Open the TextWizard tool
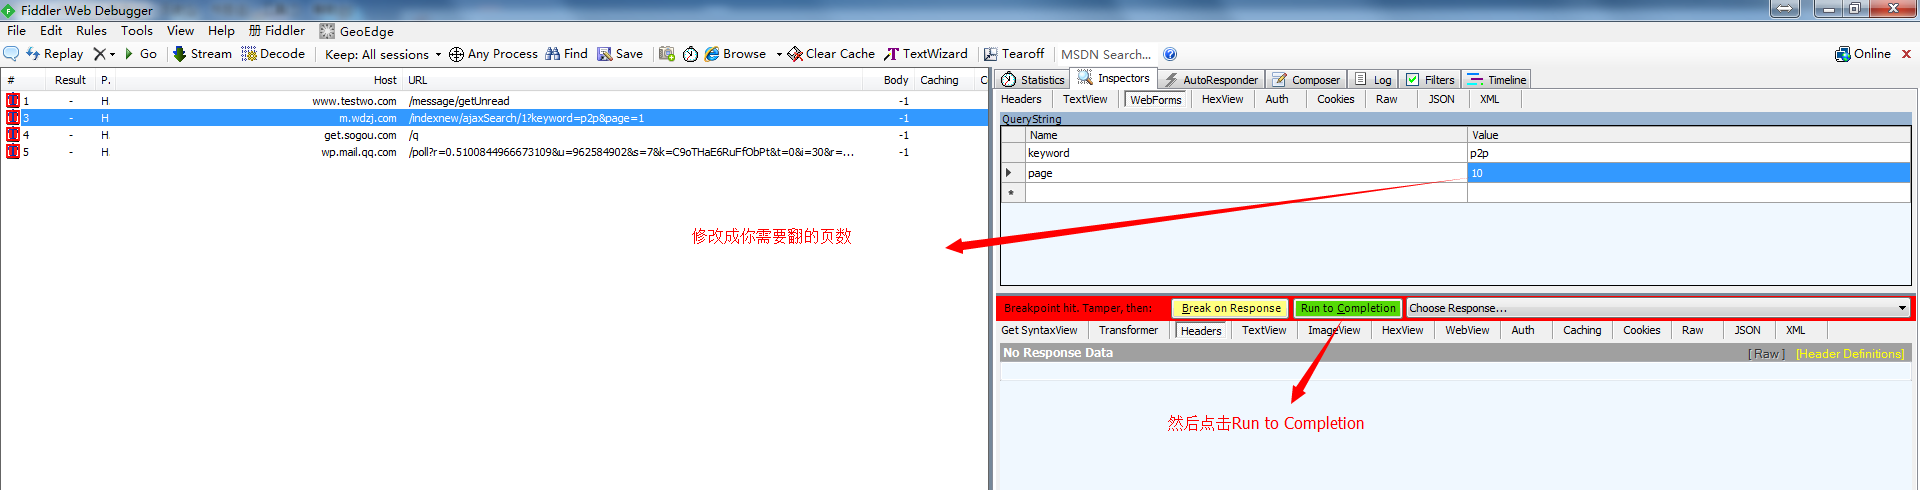The width and height of the screenshot is (1920, 490). (x=926, y=54)
